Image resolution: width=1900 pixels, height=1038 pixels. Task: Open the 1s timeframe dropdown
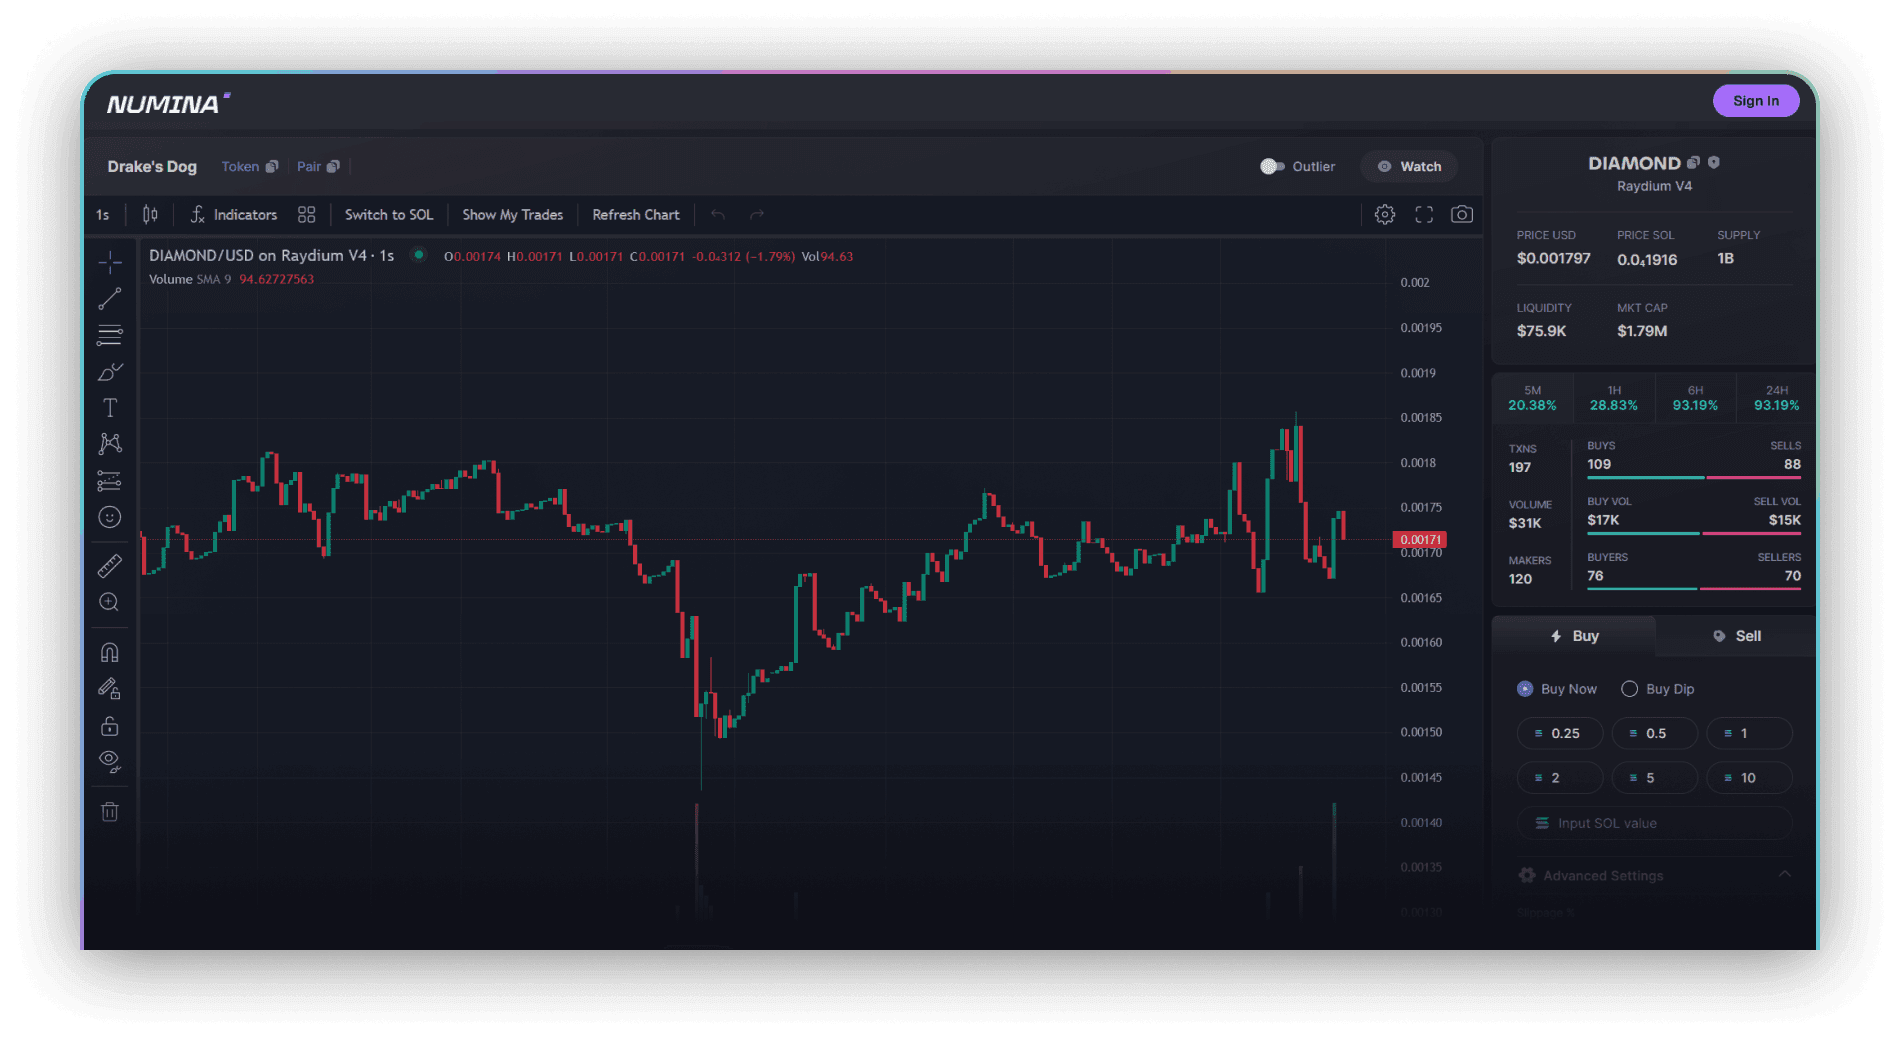click(103, 215)
